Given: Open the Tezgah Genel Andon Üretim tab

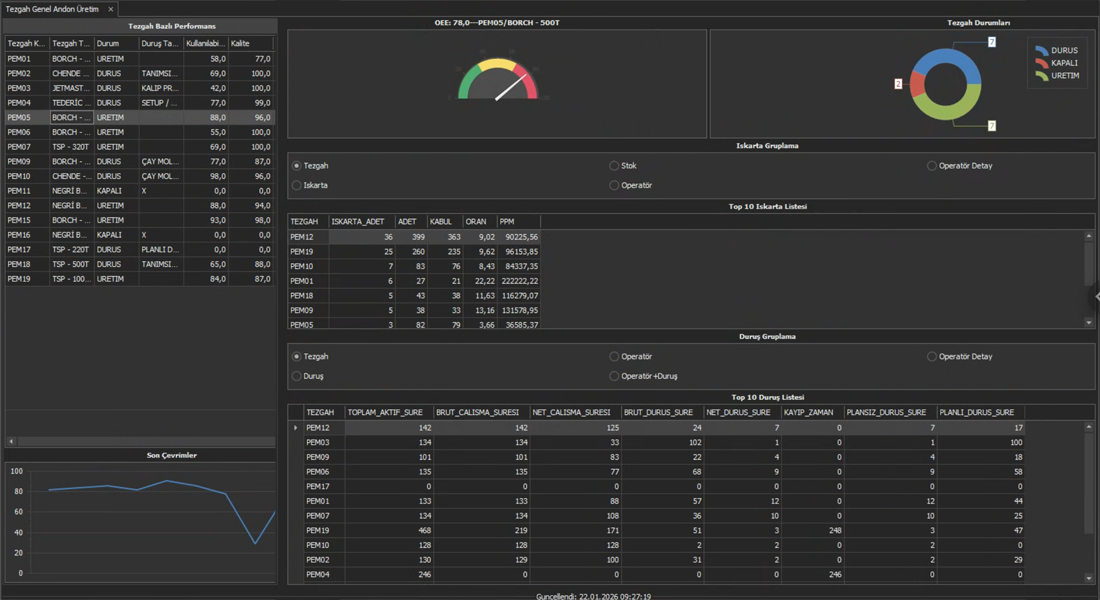Looking at the screenshot, I should coord(52,9).
